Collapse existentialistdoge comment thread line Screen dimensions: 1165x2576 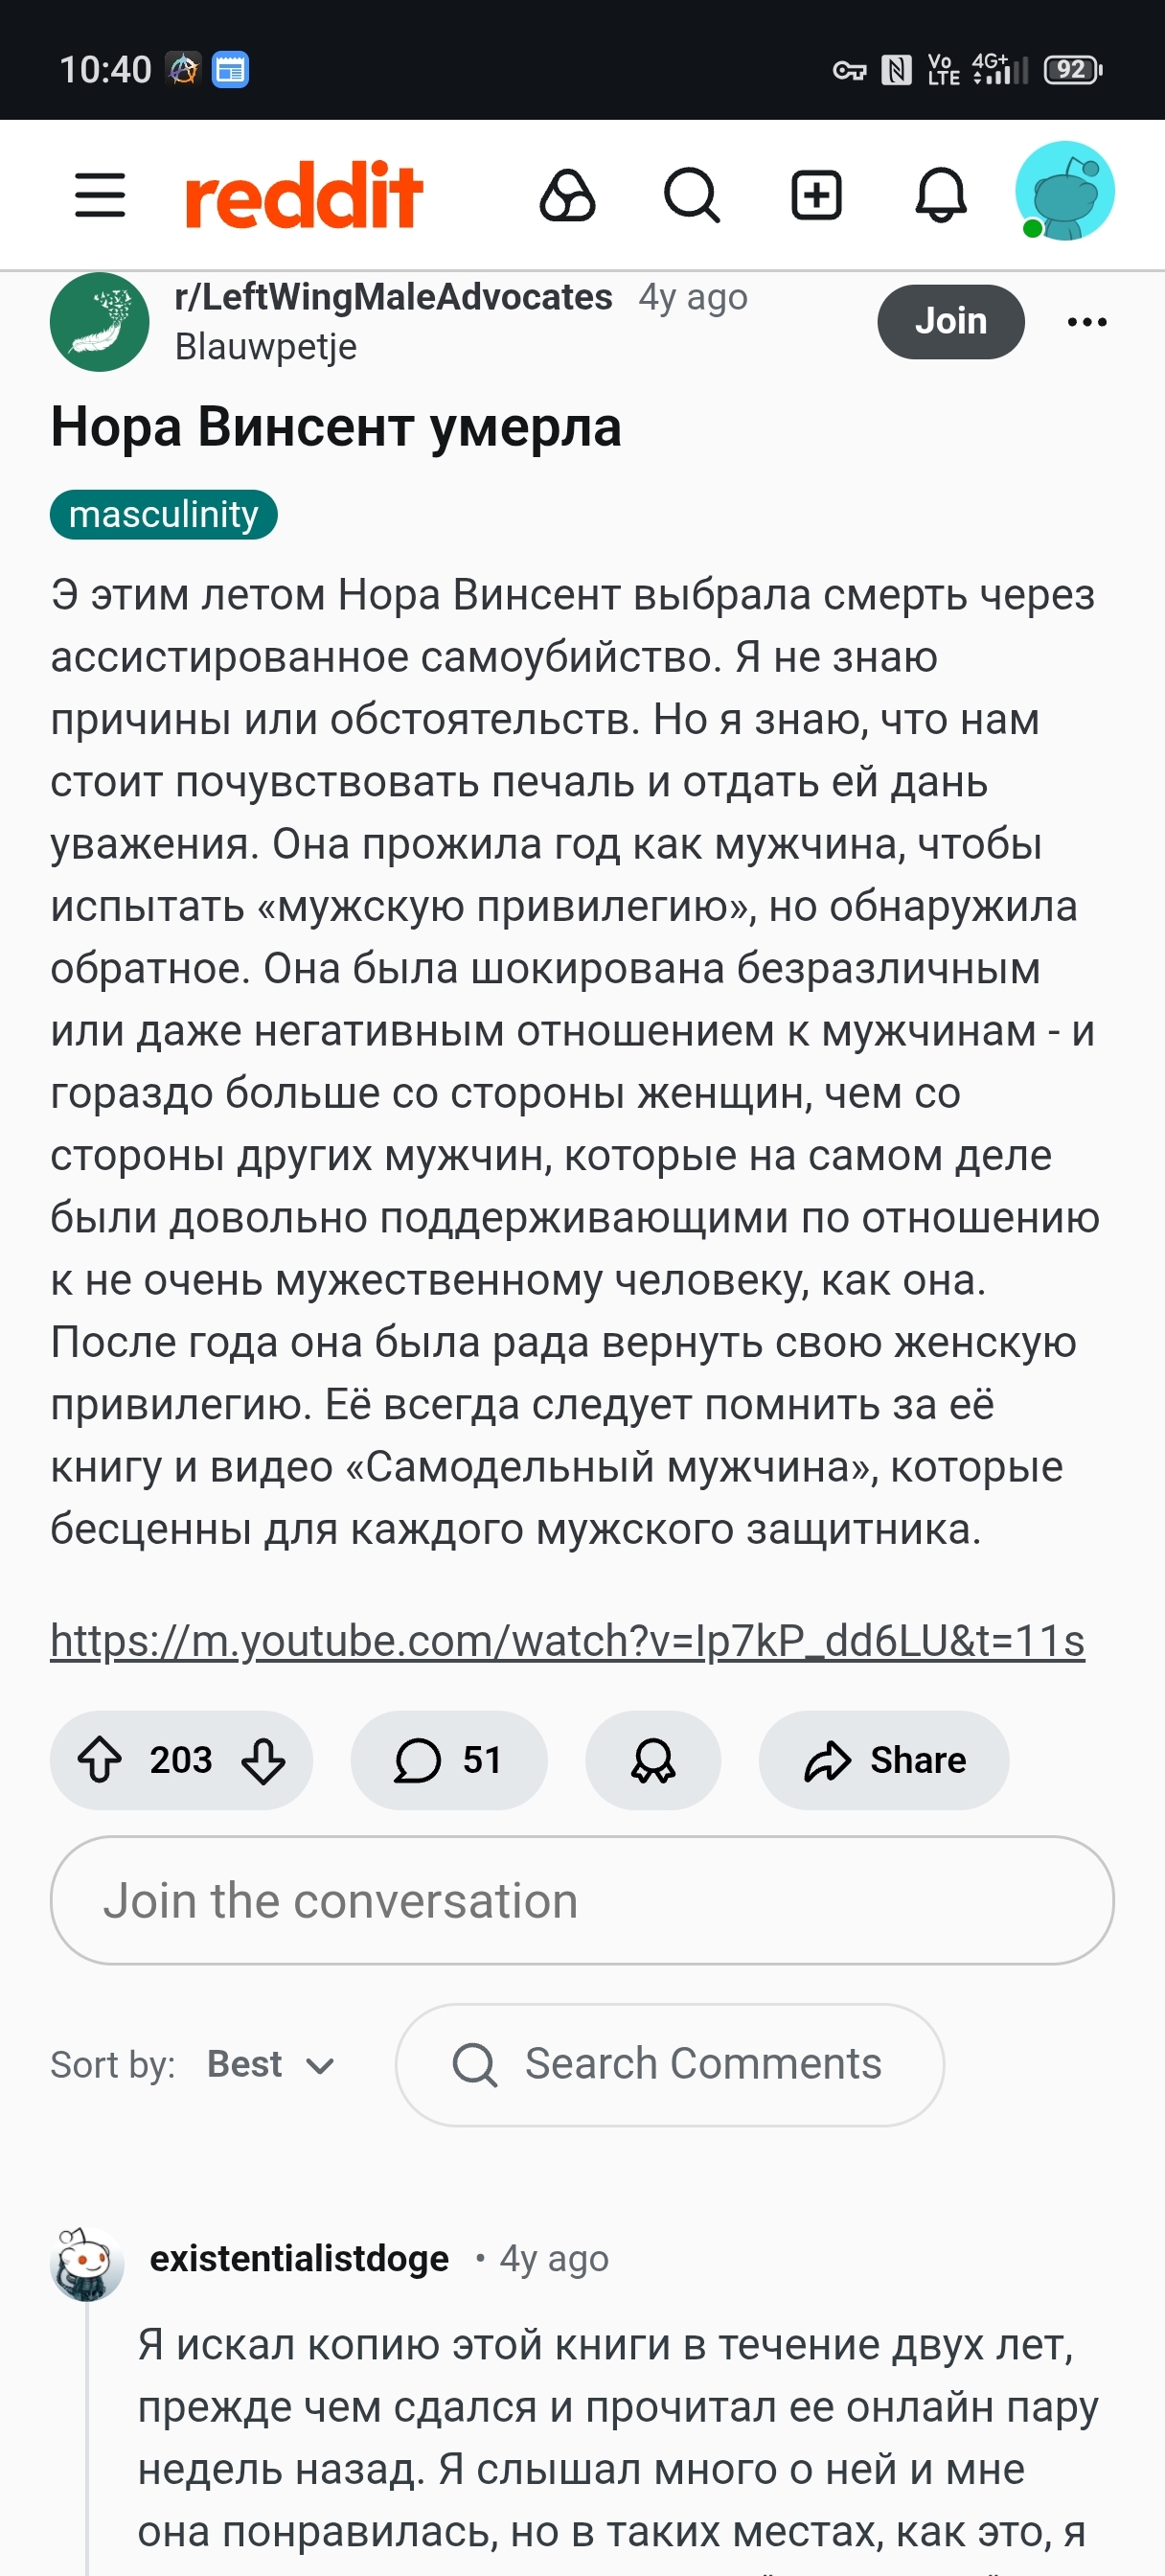(x=87, y=2440)
